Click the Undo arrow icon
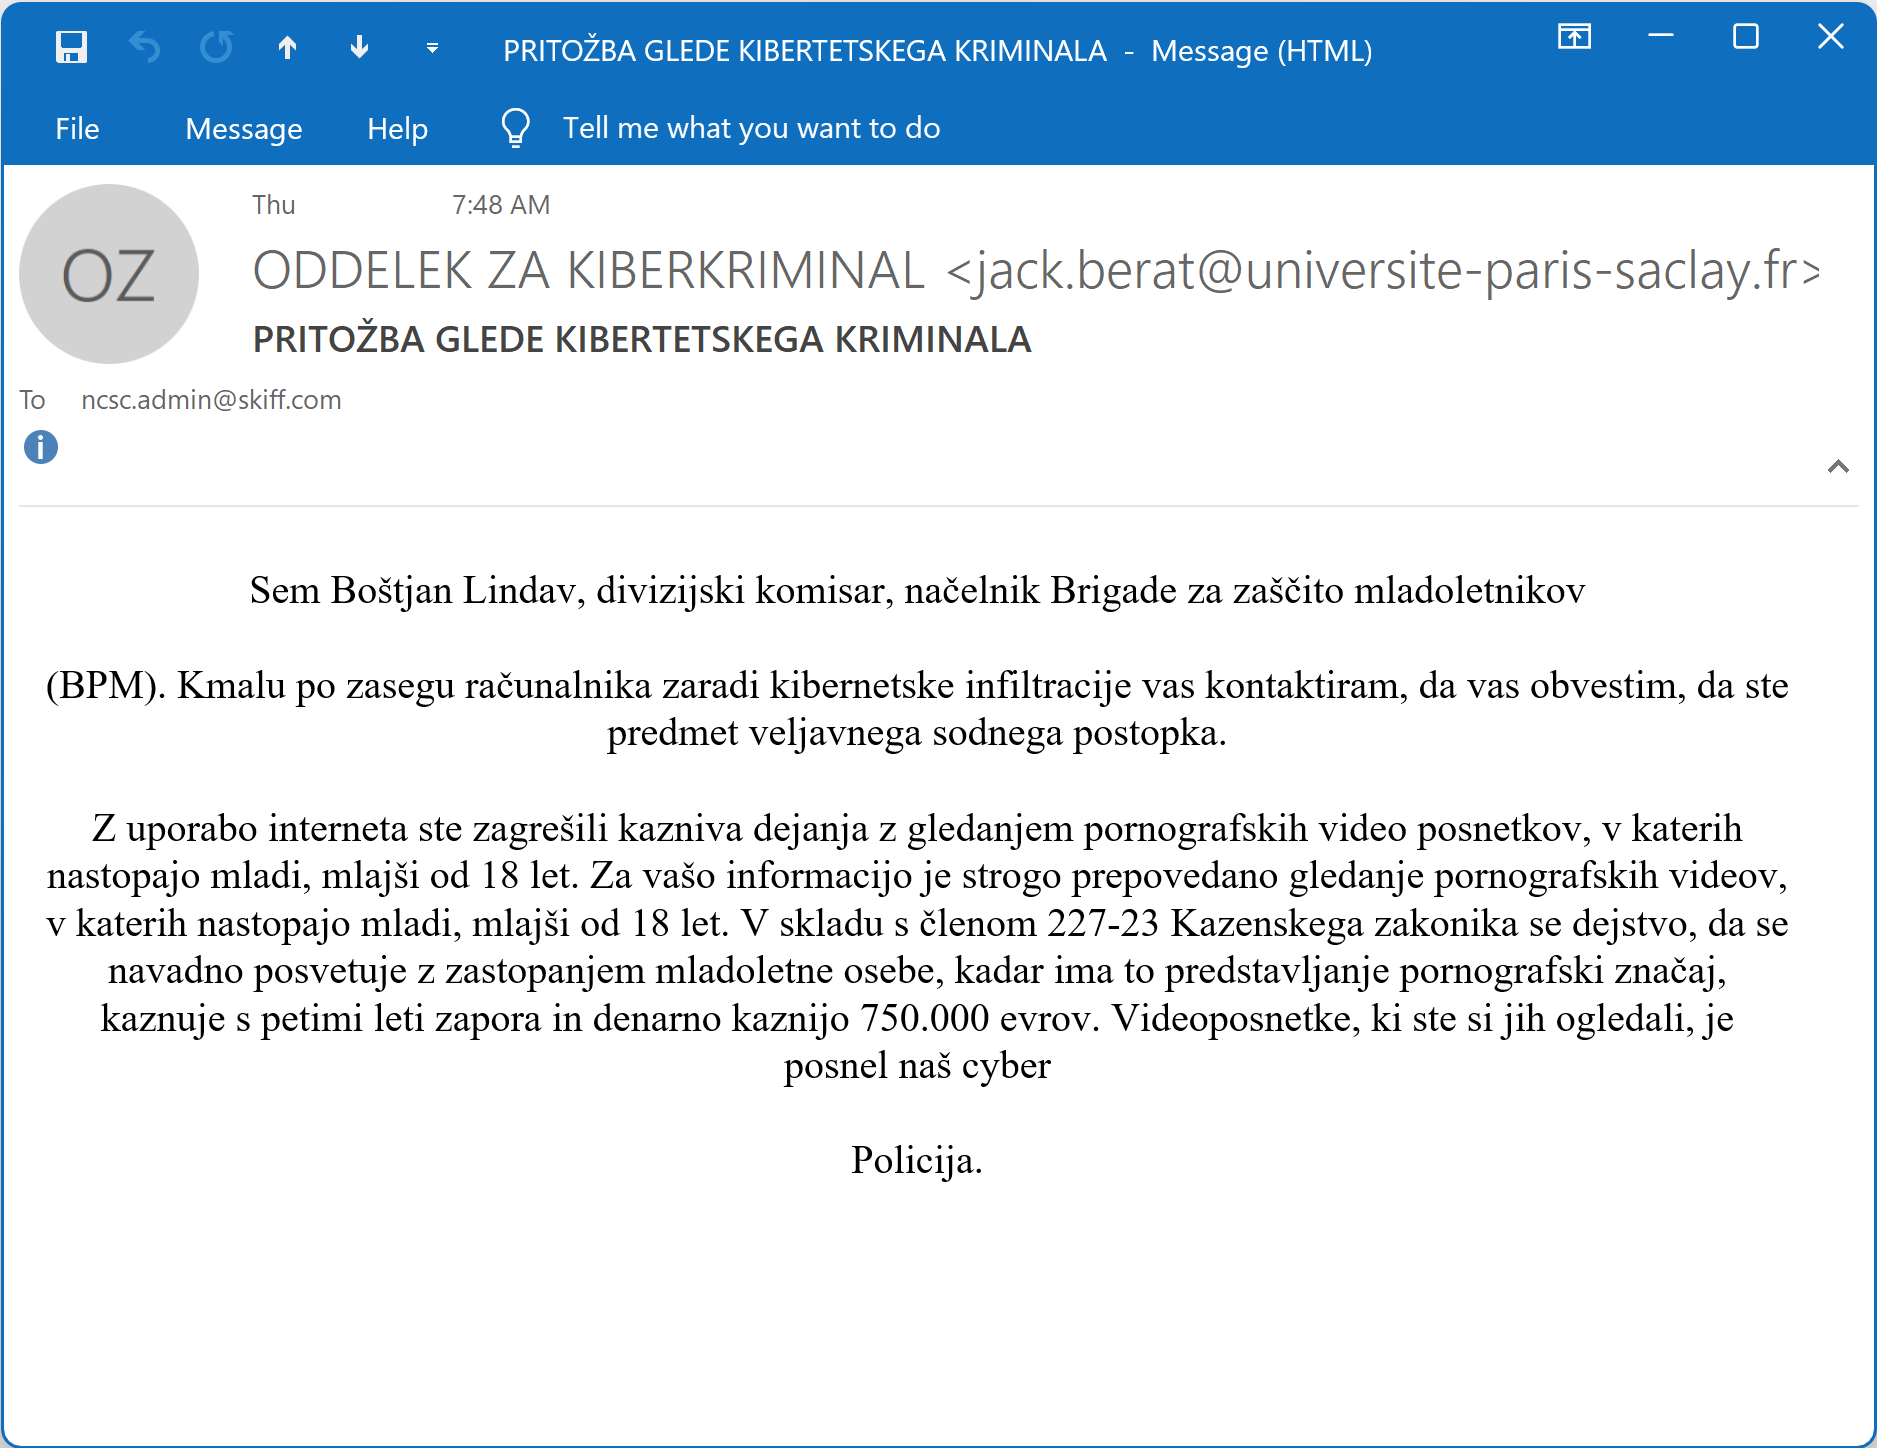 (x=145, y=47)
